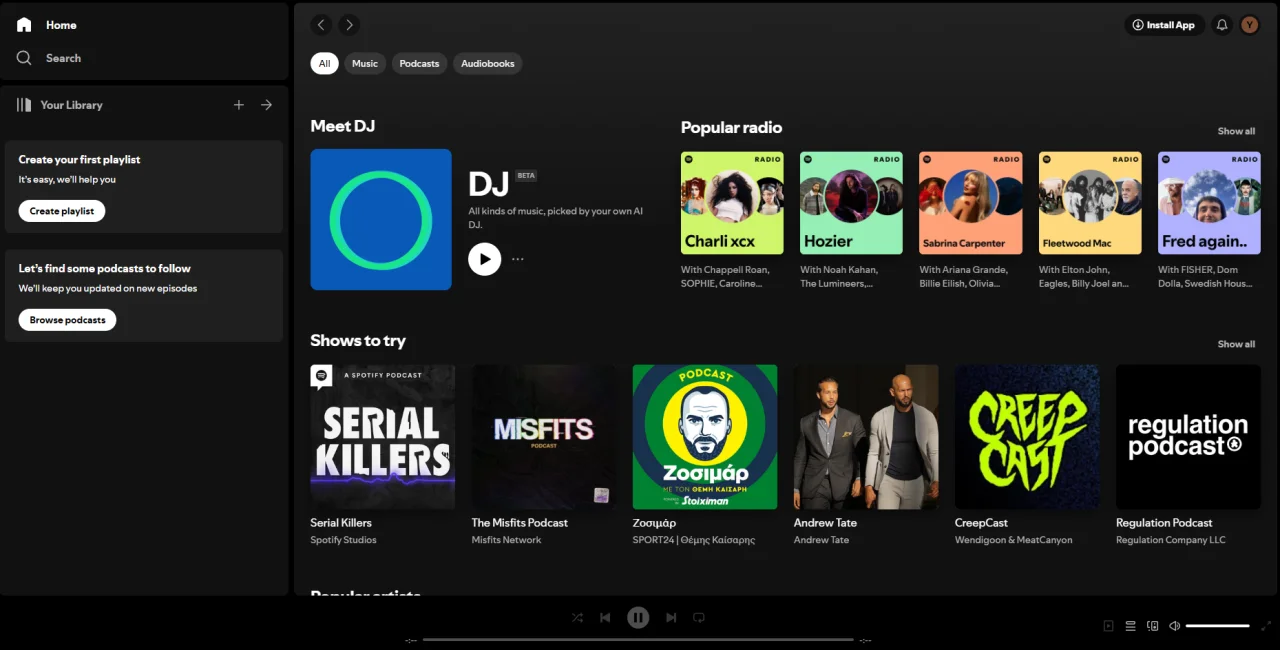Click Regulation Company LLC subtitle
1280x650 pixels.
(1170, 540)
